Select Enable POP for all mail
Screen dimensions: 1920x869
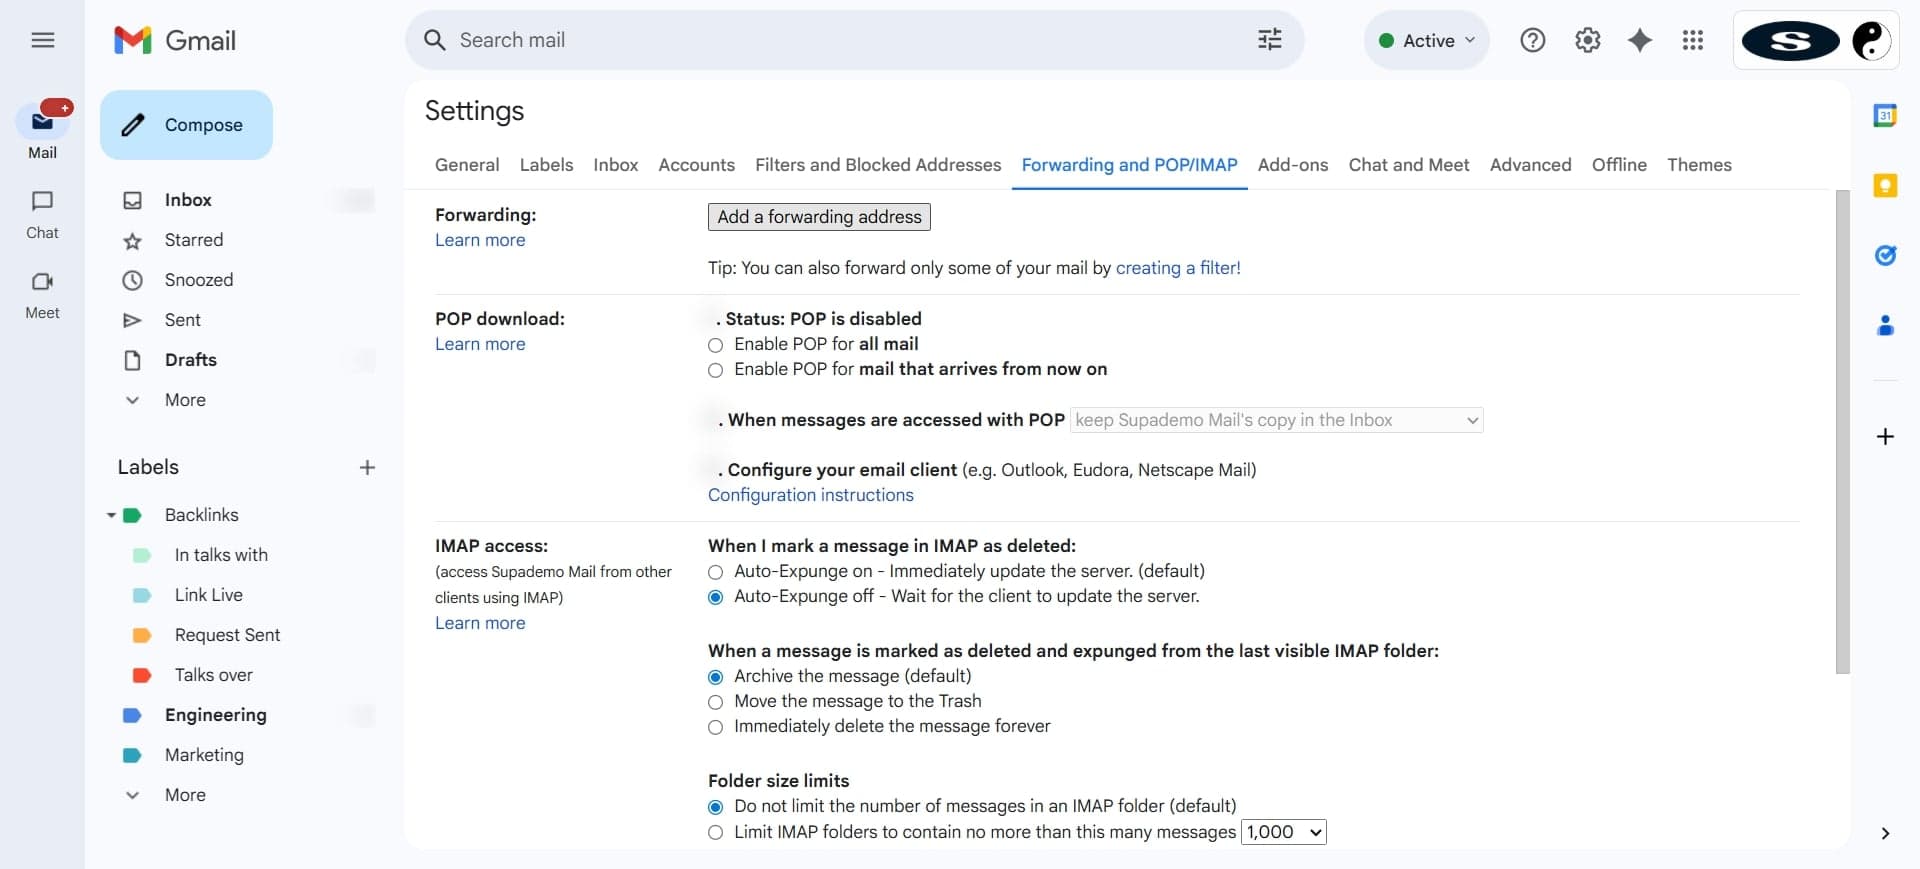[x=715, y=345]
